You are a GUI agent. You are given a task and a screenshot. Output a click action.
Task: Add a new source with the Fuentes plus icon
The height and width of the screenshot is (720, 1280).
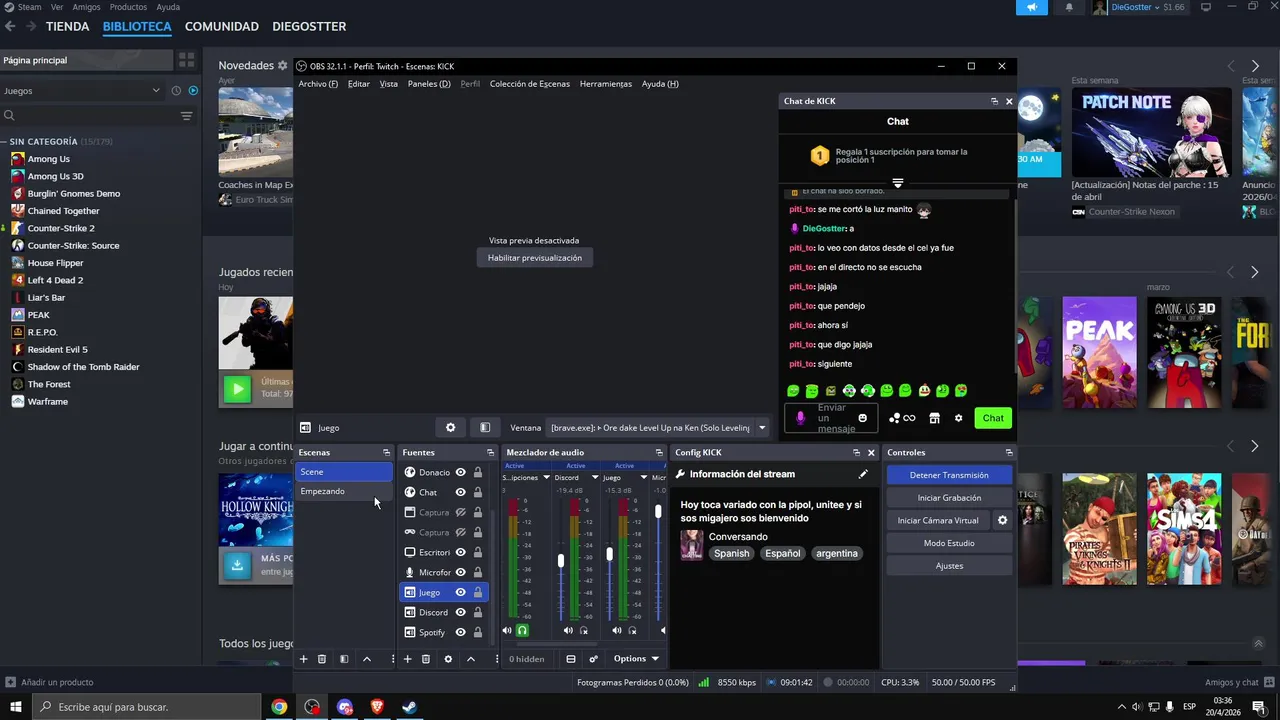[x=407, y=659]
